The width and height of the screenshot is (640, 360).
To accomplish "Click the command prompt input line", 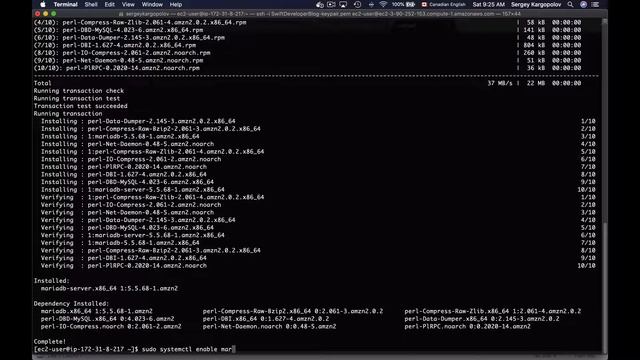I will click(316, 349).
